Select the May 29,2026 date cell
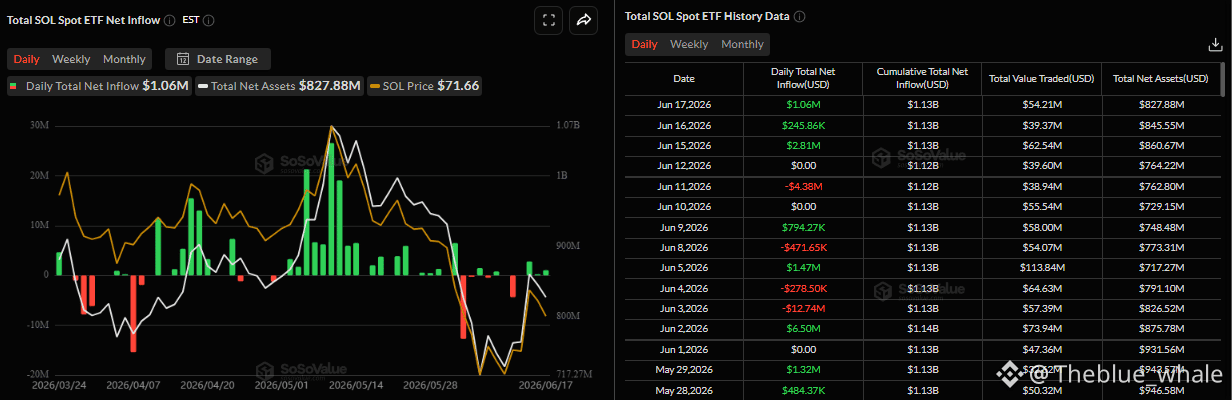The image size is (1232, 400). (x=684, y=370)
